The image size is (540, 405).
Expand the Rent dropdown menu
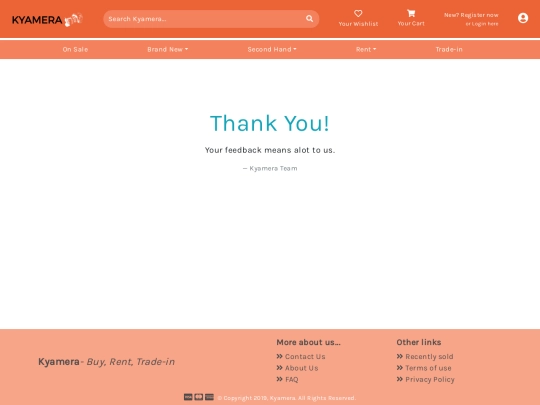click(x=366, y=49)
